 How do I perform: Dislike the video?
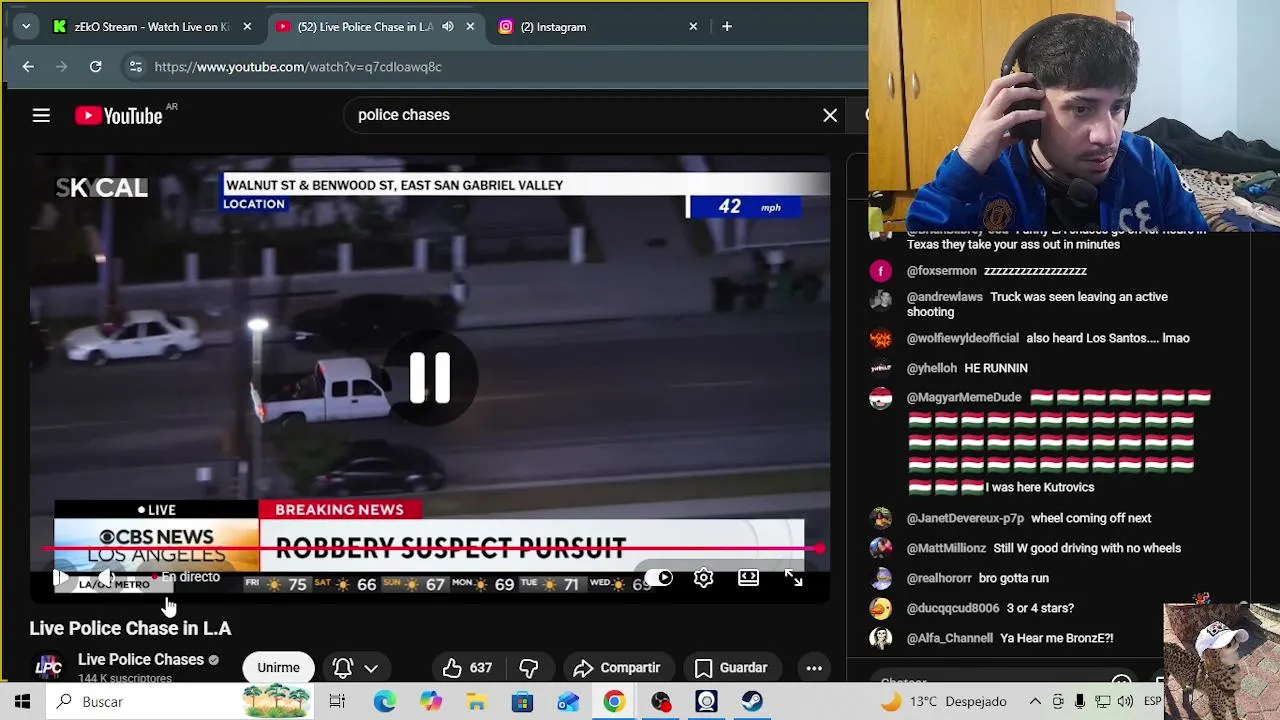click(x=529, y=667)
